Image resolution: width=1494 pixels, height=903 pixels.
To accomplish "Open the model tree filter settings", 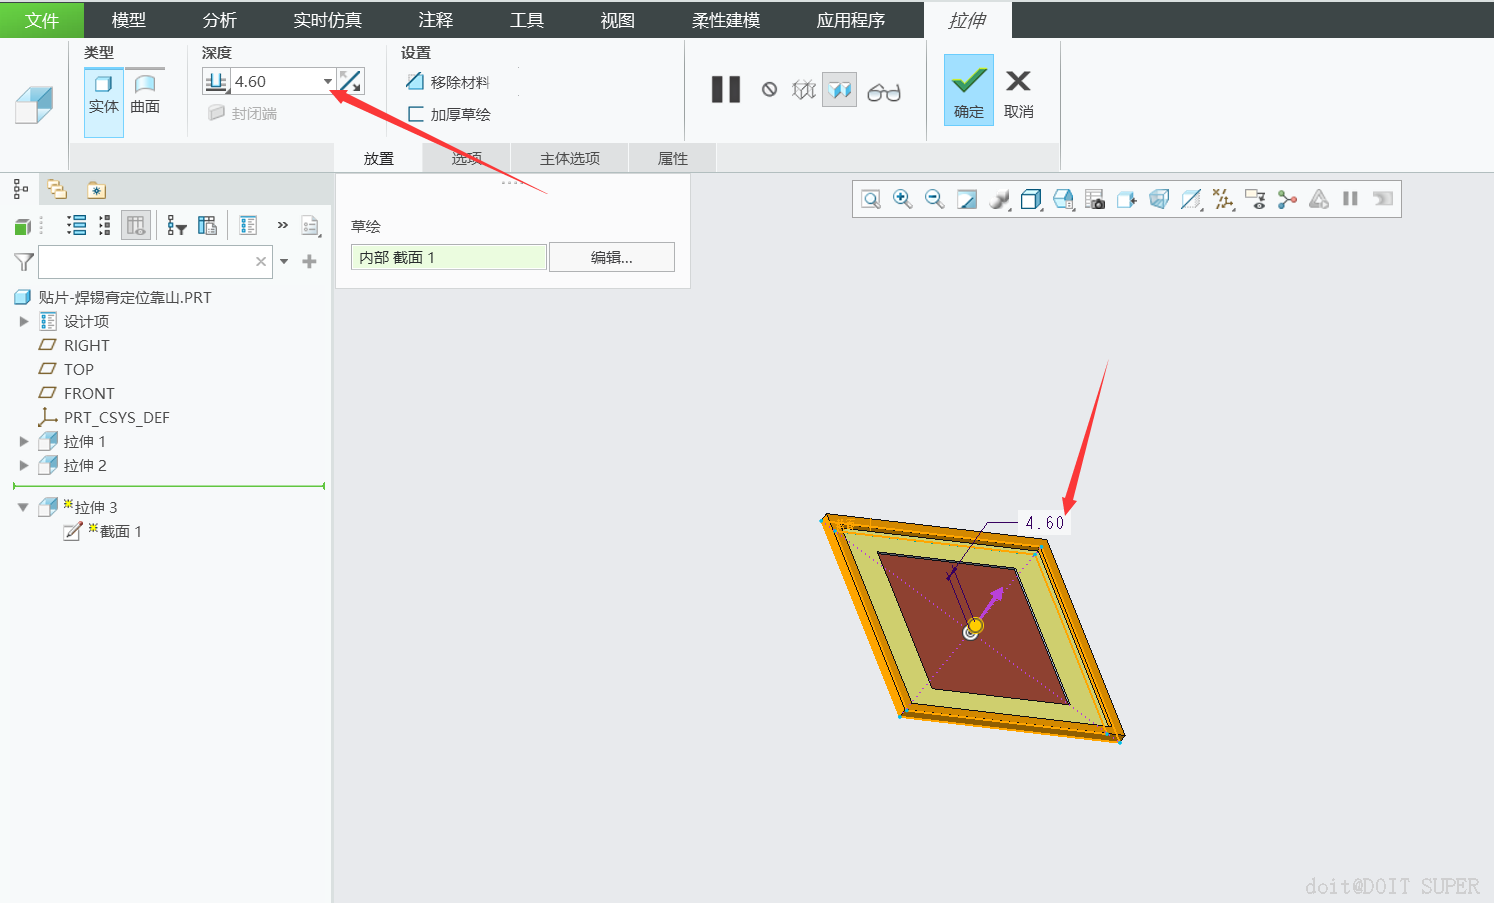I will click(177, 226).
